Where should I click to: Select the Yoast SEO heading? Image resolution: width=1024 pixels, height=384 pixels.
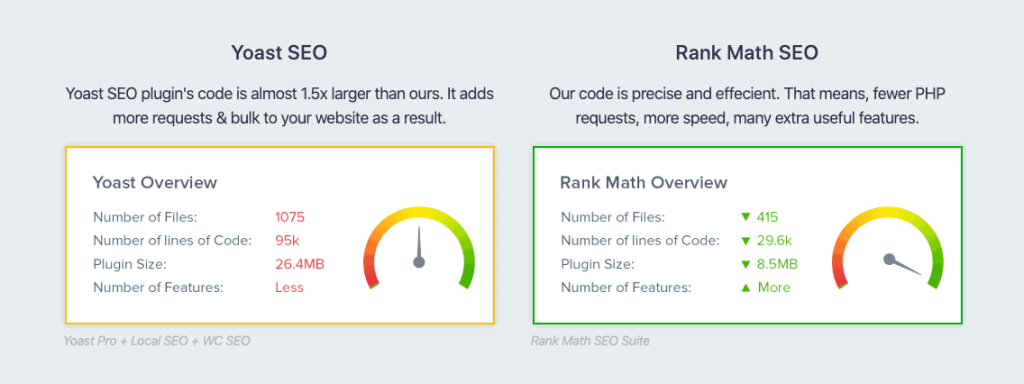click(279, 53)
